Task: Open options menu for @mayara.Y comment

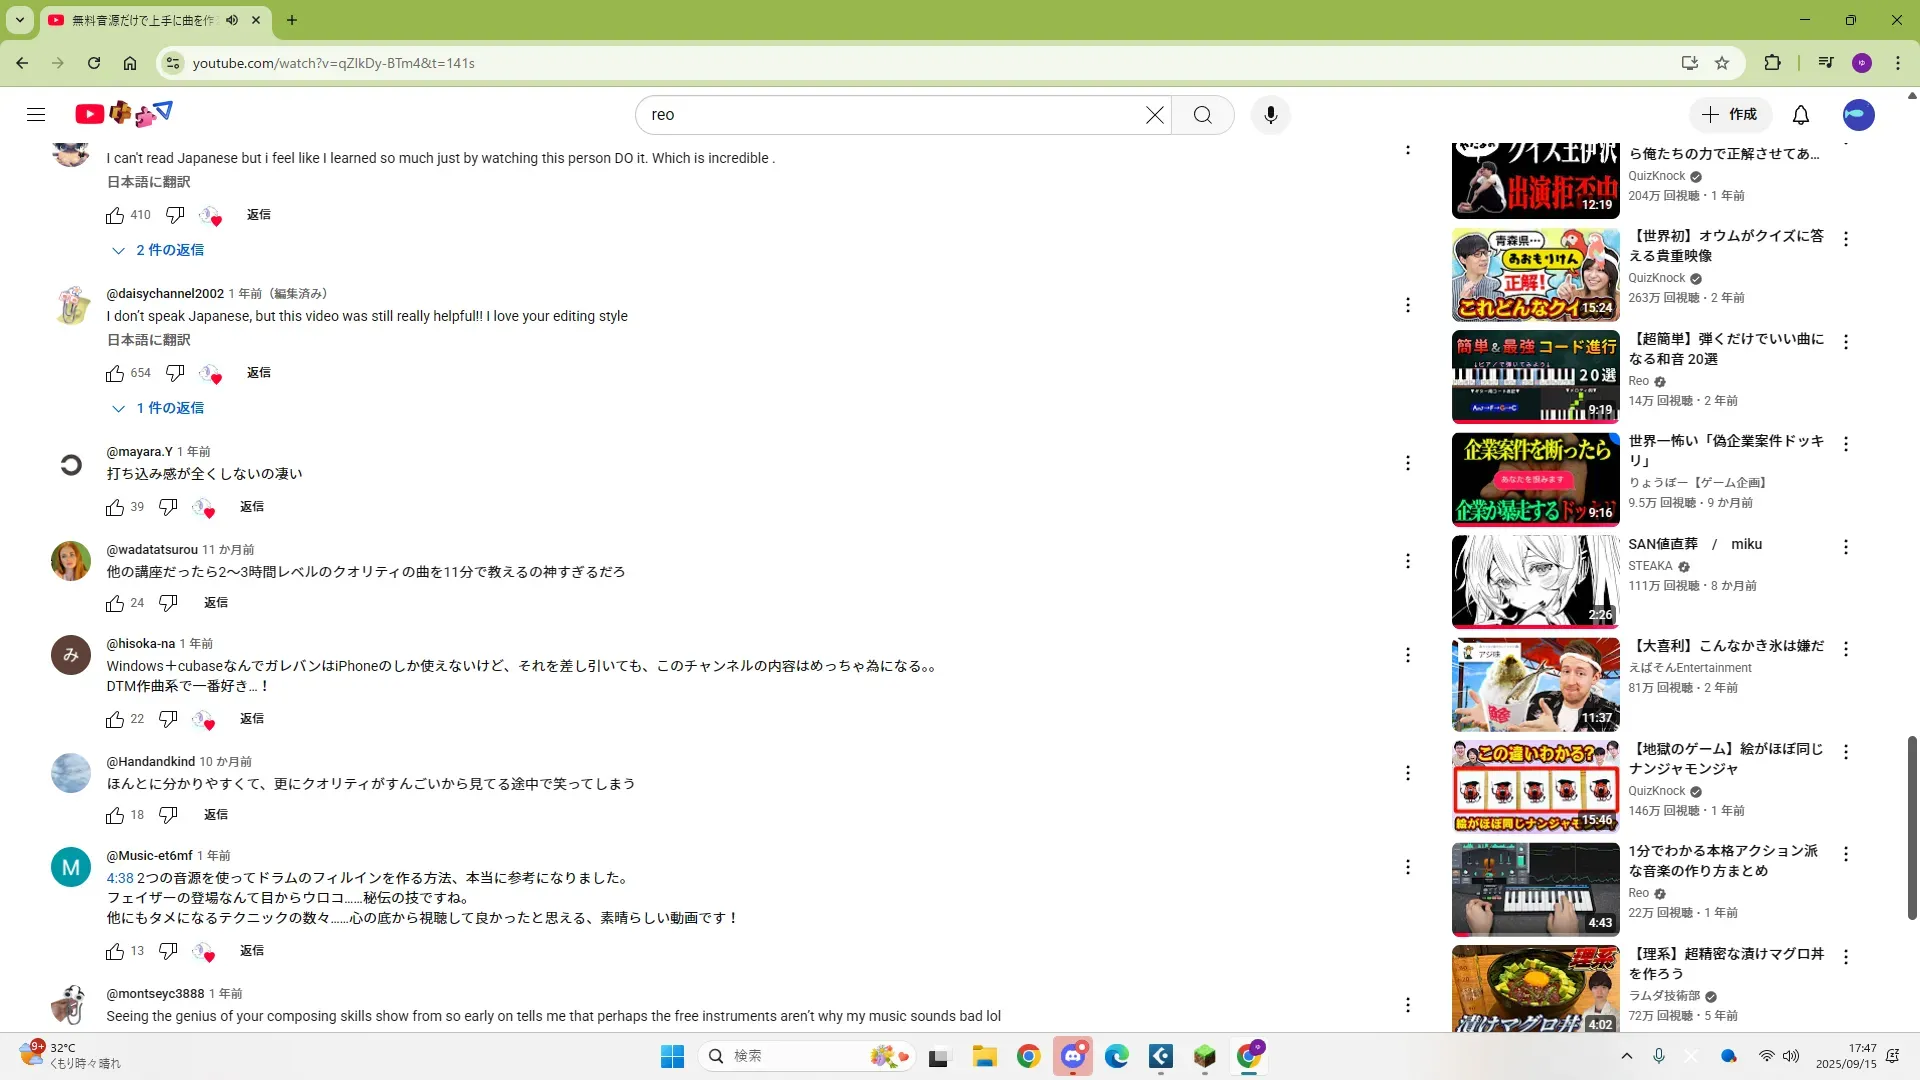Action: point(1407,463)
